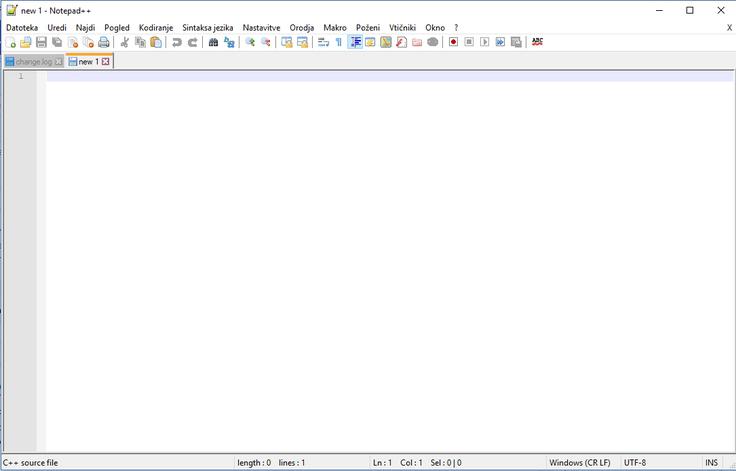
Task: Open the Uredi menu
Action: [57, 28]
